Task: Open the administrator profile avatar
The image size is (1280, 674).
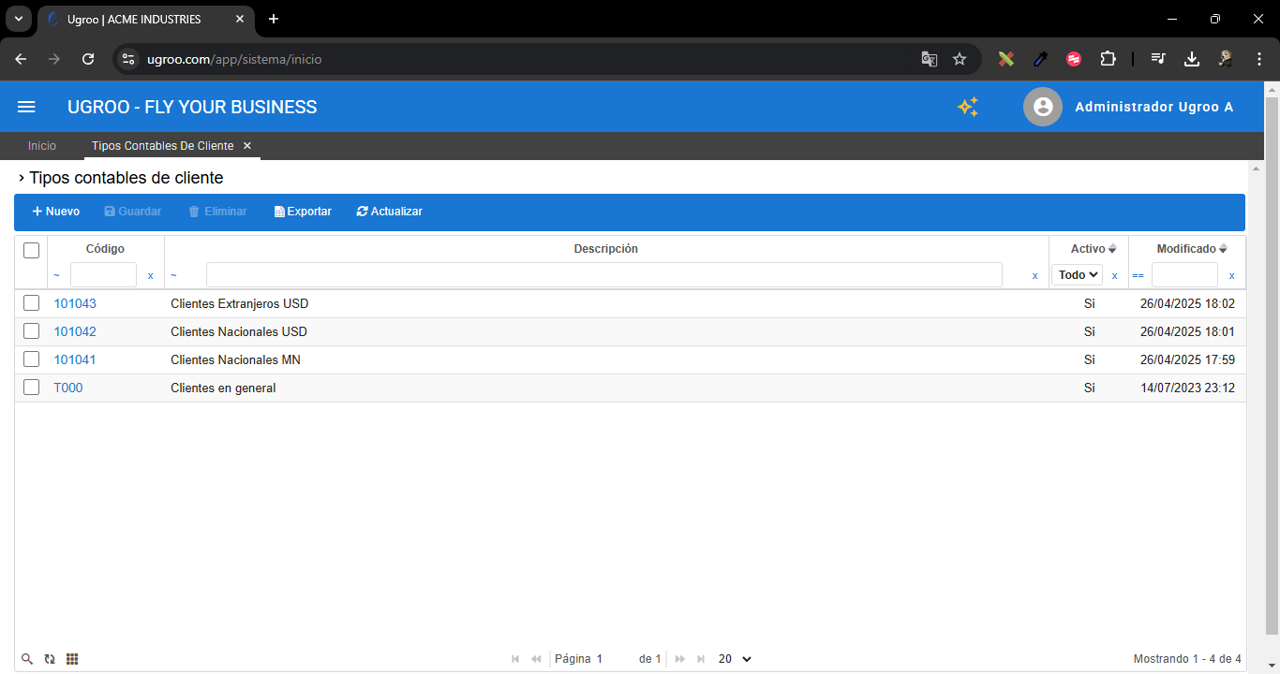Action: pyautogui.click(x=1042, y=107)
